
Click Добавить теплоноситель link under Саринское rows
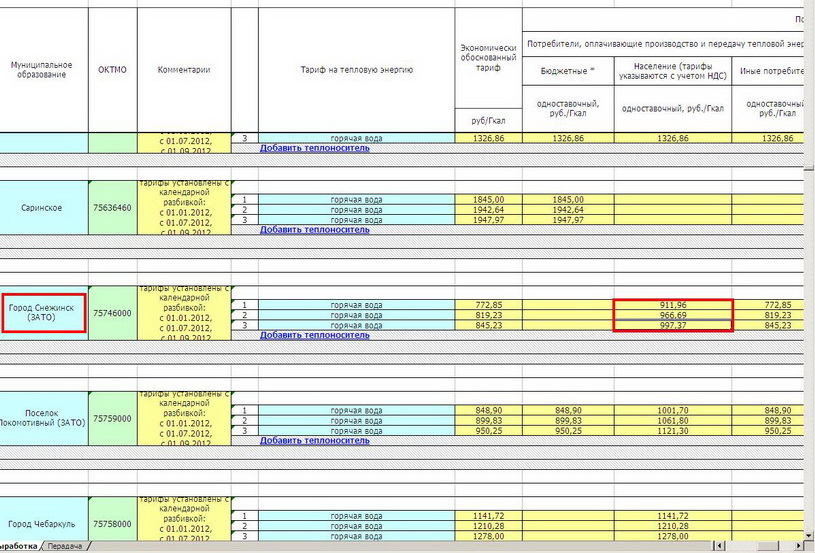tap(314, 229)
